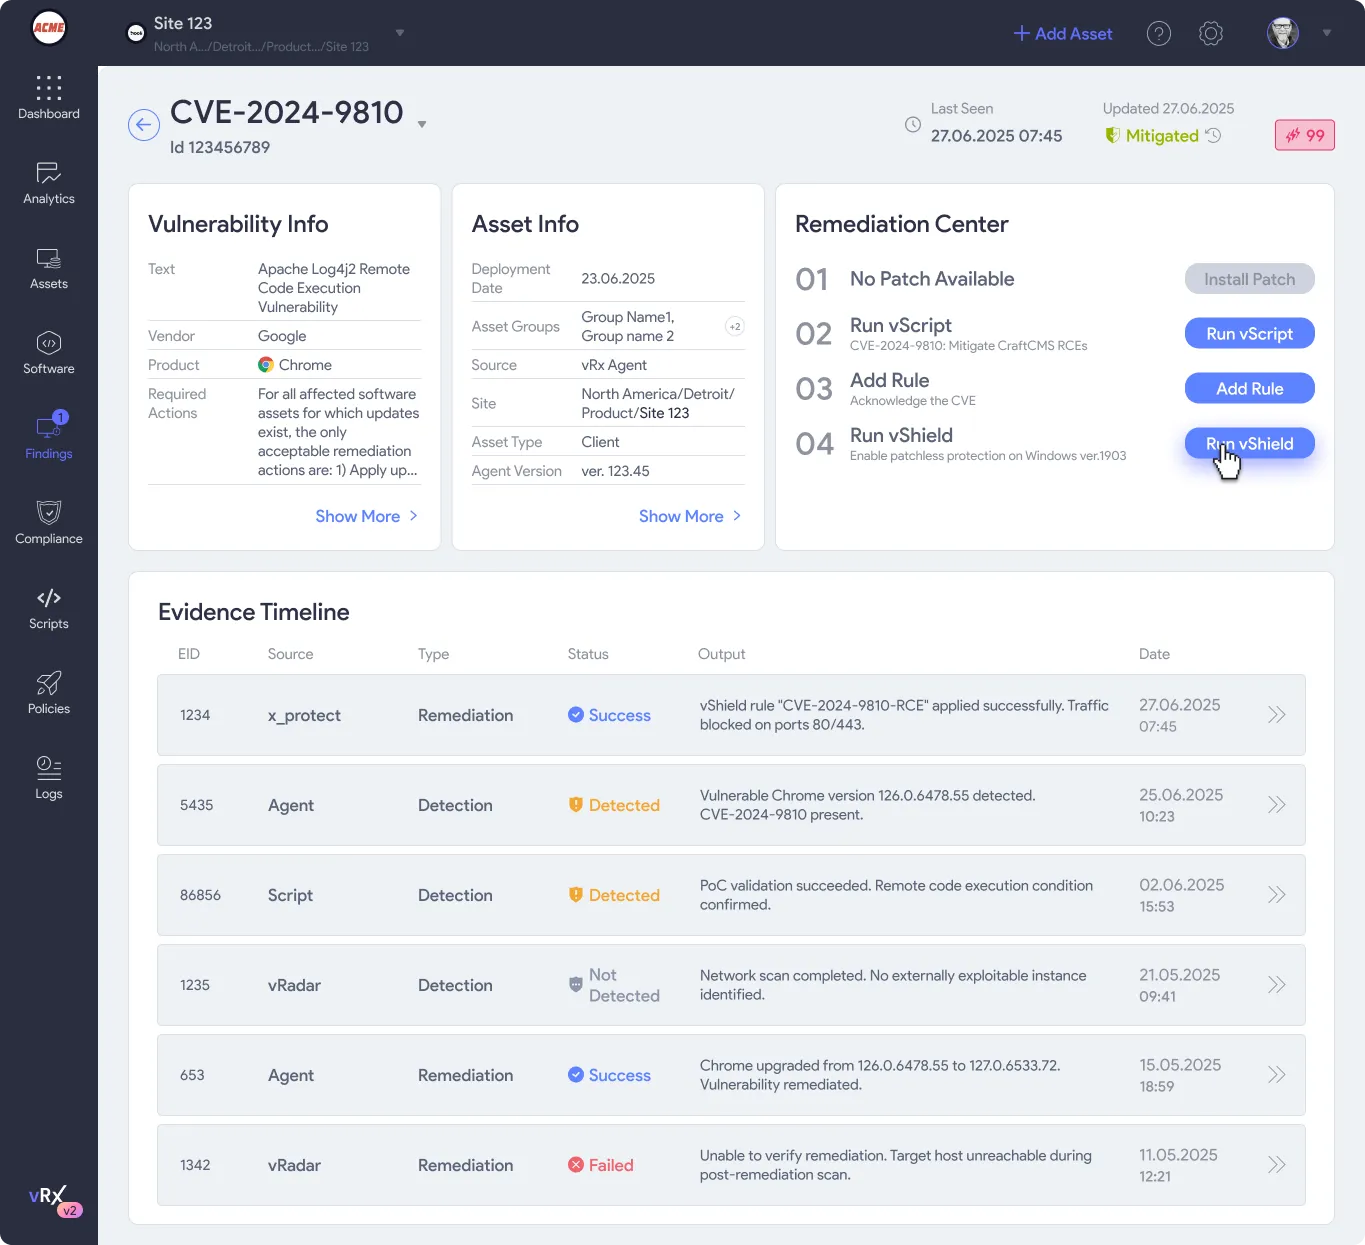
Task: Click the Mitigated shield status icon
Action: [x=1112, y=135]
